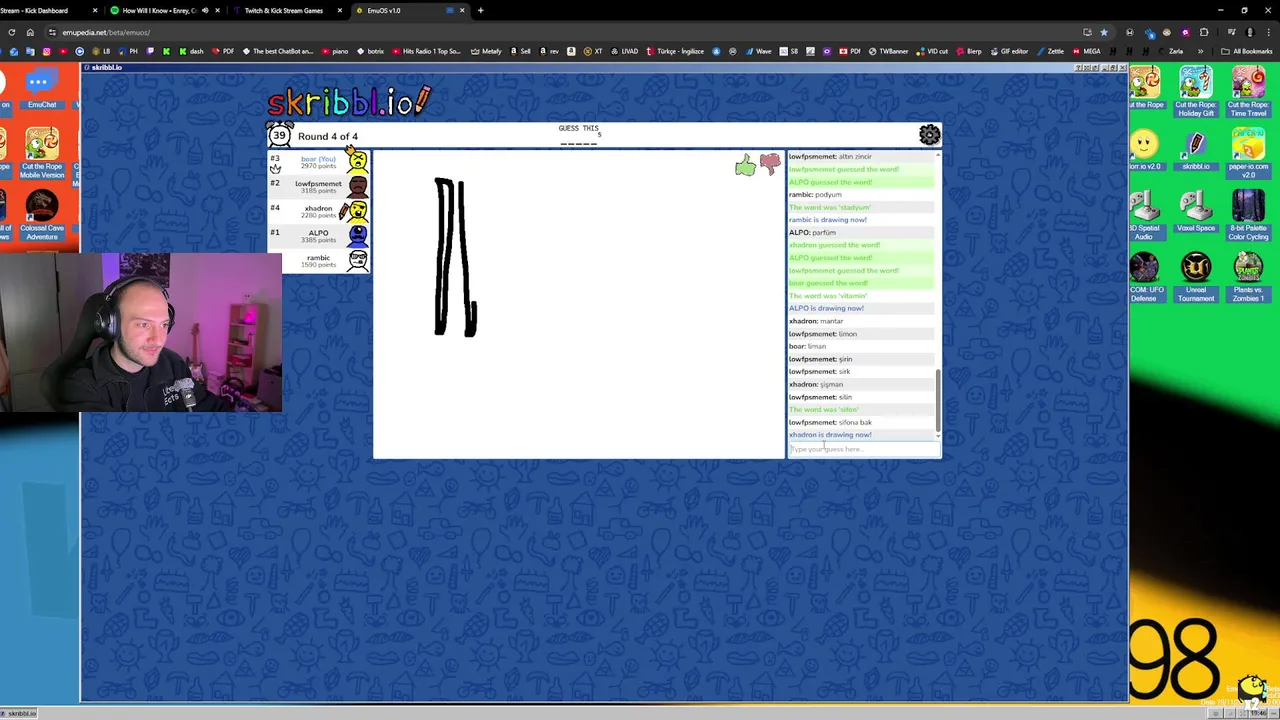The image size is (1280, 720).
Task: Click xhadron player avatar with pencil
Action: (355, 211)
